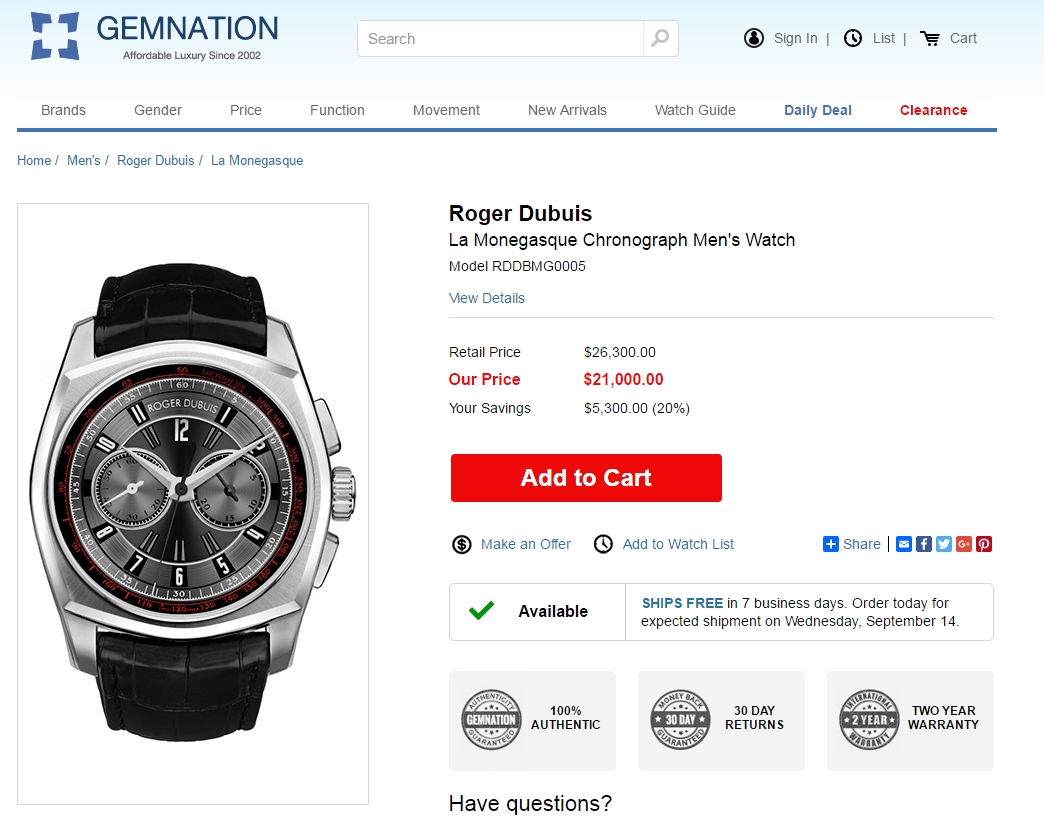Viewport: 1044px width, 824px height.
Task: Share on Twitter icon
Action: (944, 544)
